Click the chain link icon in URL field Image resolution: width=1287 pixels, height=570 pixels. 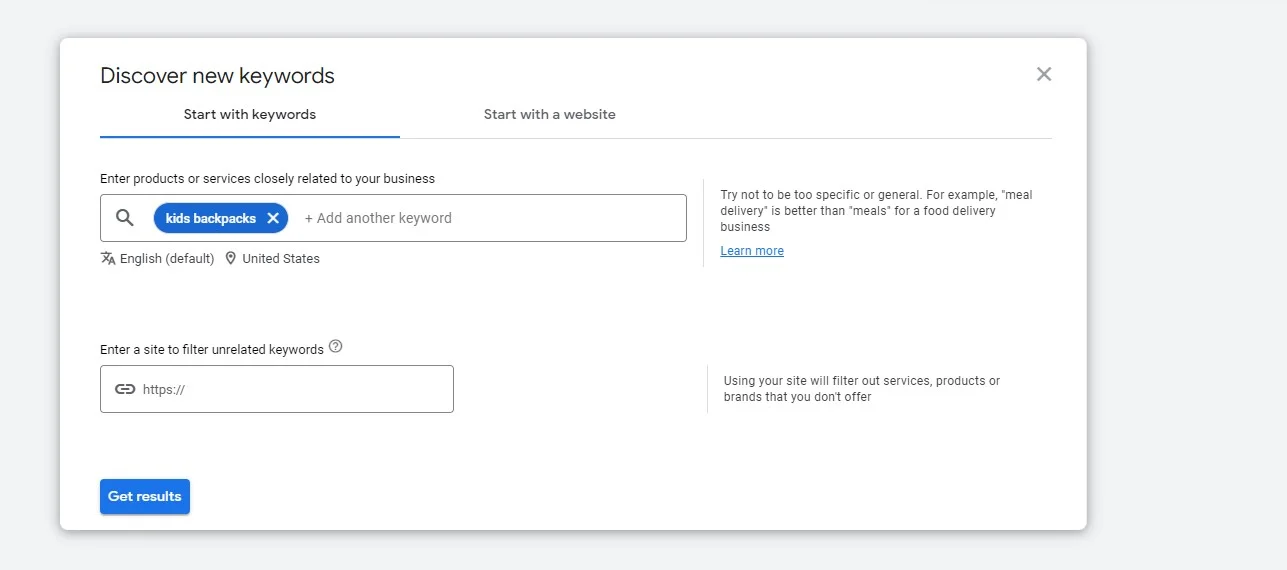coord(125,389)
